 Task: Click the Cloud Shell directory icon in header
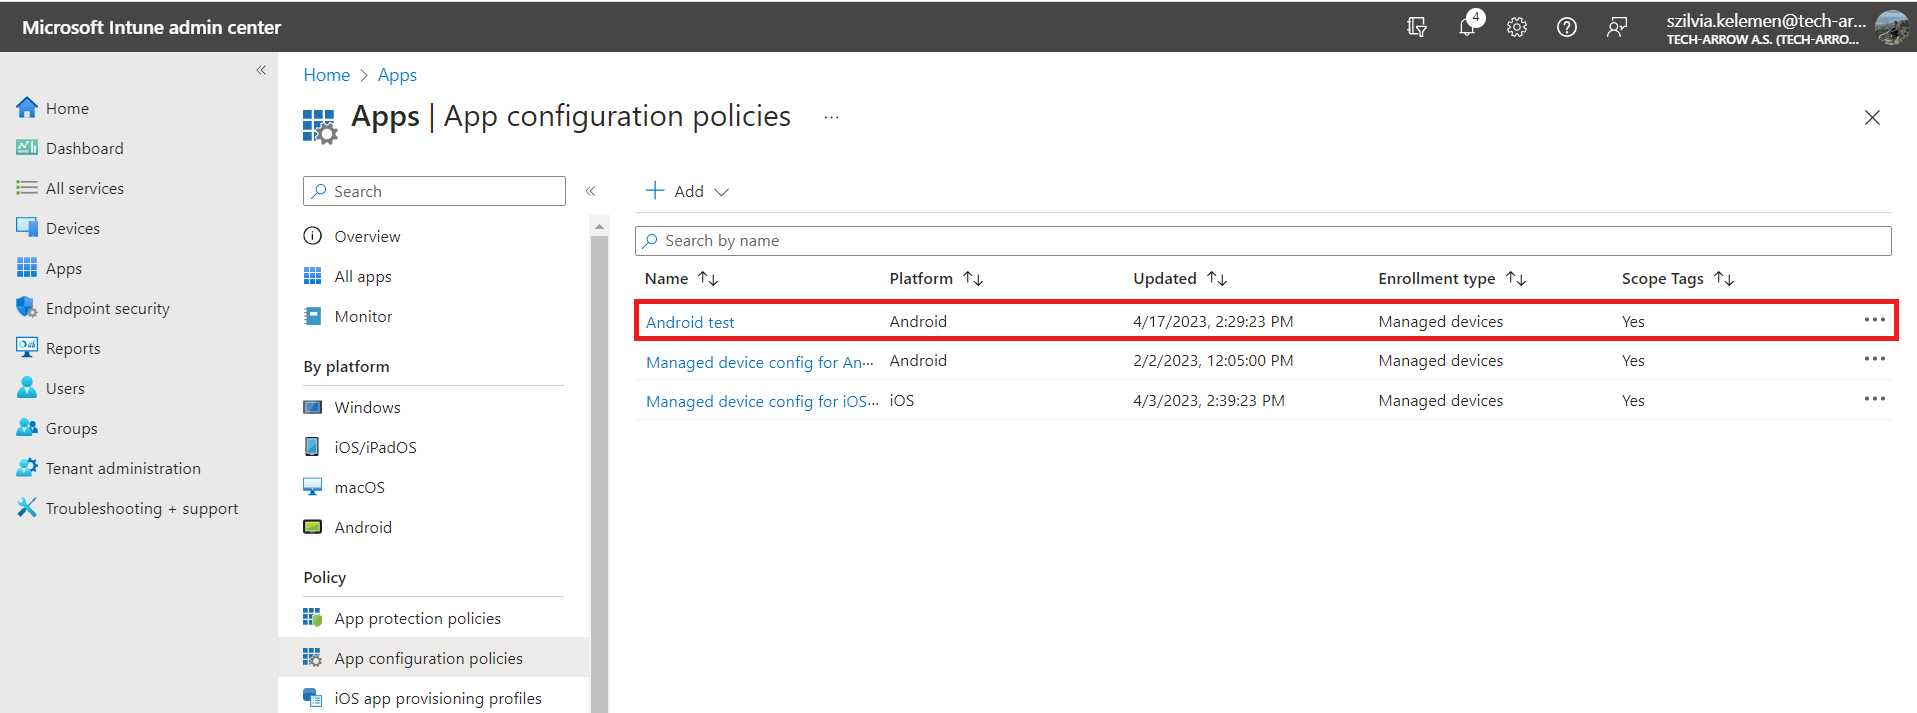(x=1417, y=27)
